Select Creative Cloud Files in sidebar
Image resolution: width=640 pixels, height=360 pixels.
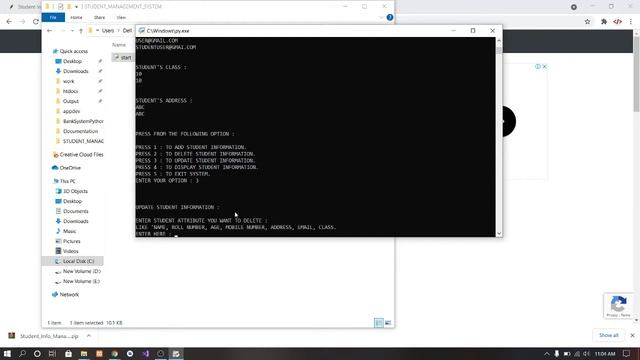click(81, 155)
